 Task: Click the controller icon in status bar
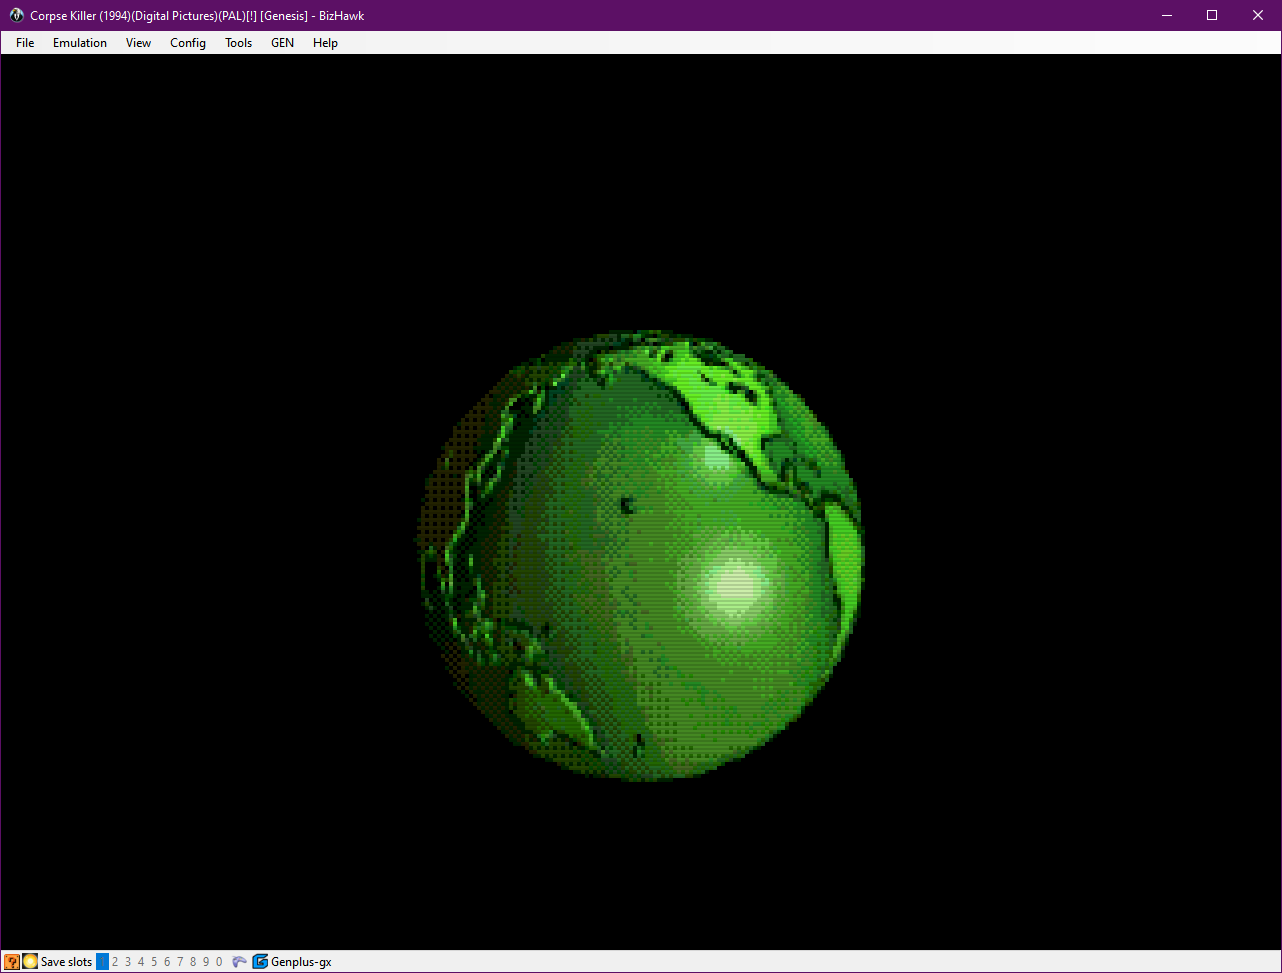pyautogui.click(x=239, y=962)
